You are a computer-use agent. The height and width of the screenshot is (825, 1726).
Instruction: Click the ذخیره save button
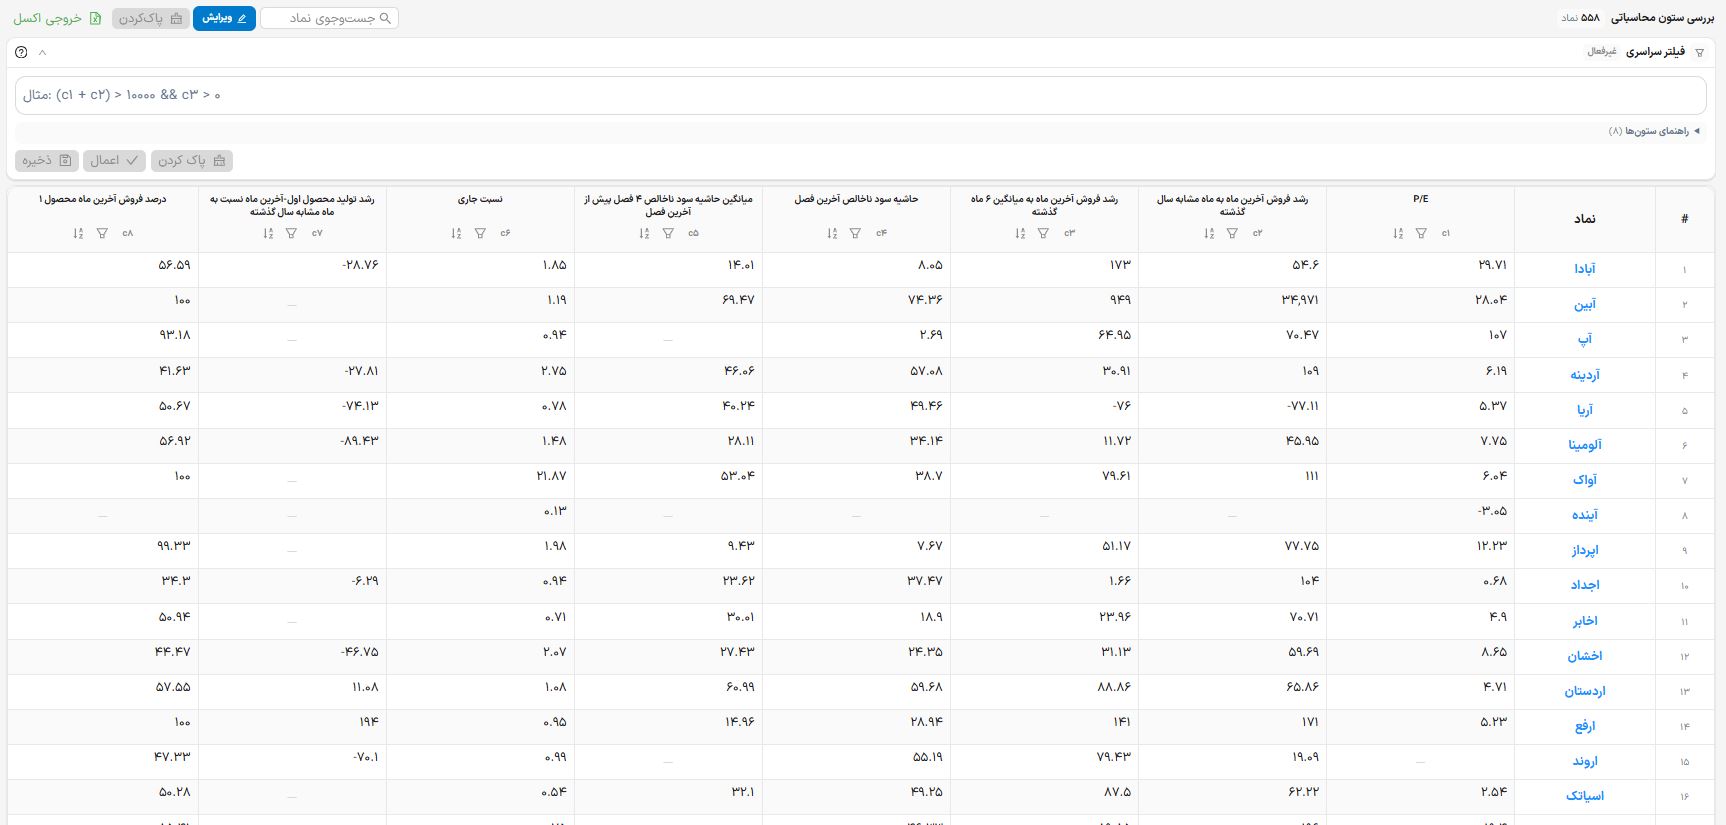[x=46, y=160]
